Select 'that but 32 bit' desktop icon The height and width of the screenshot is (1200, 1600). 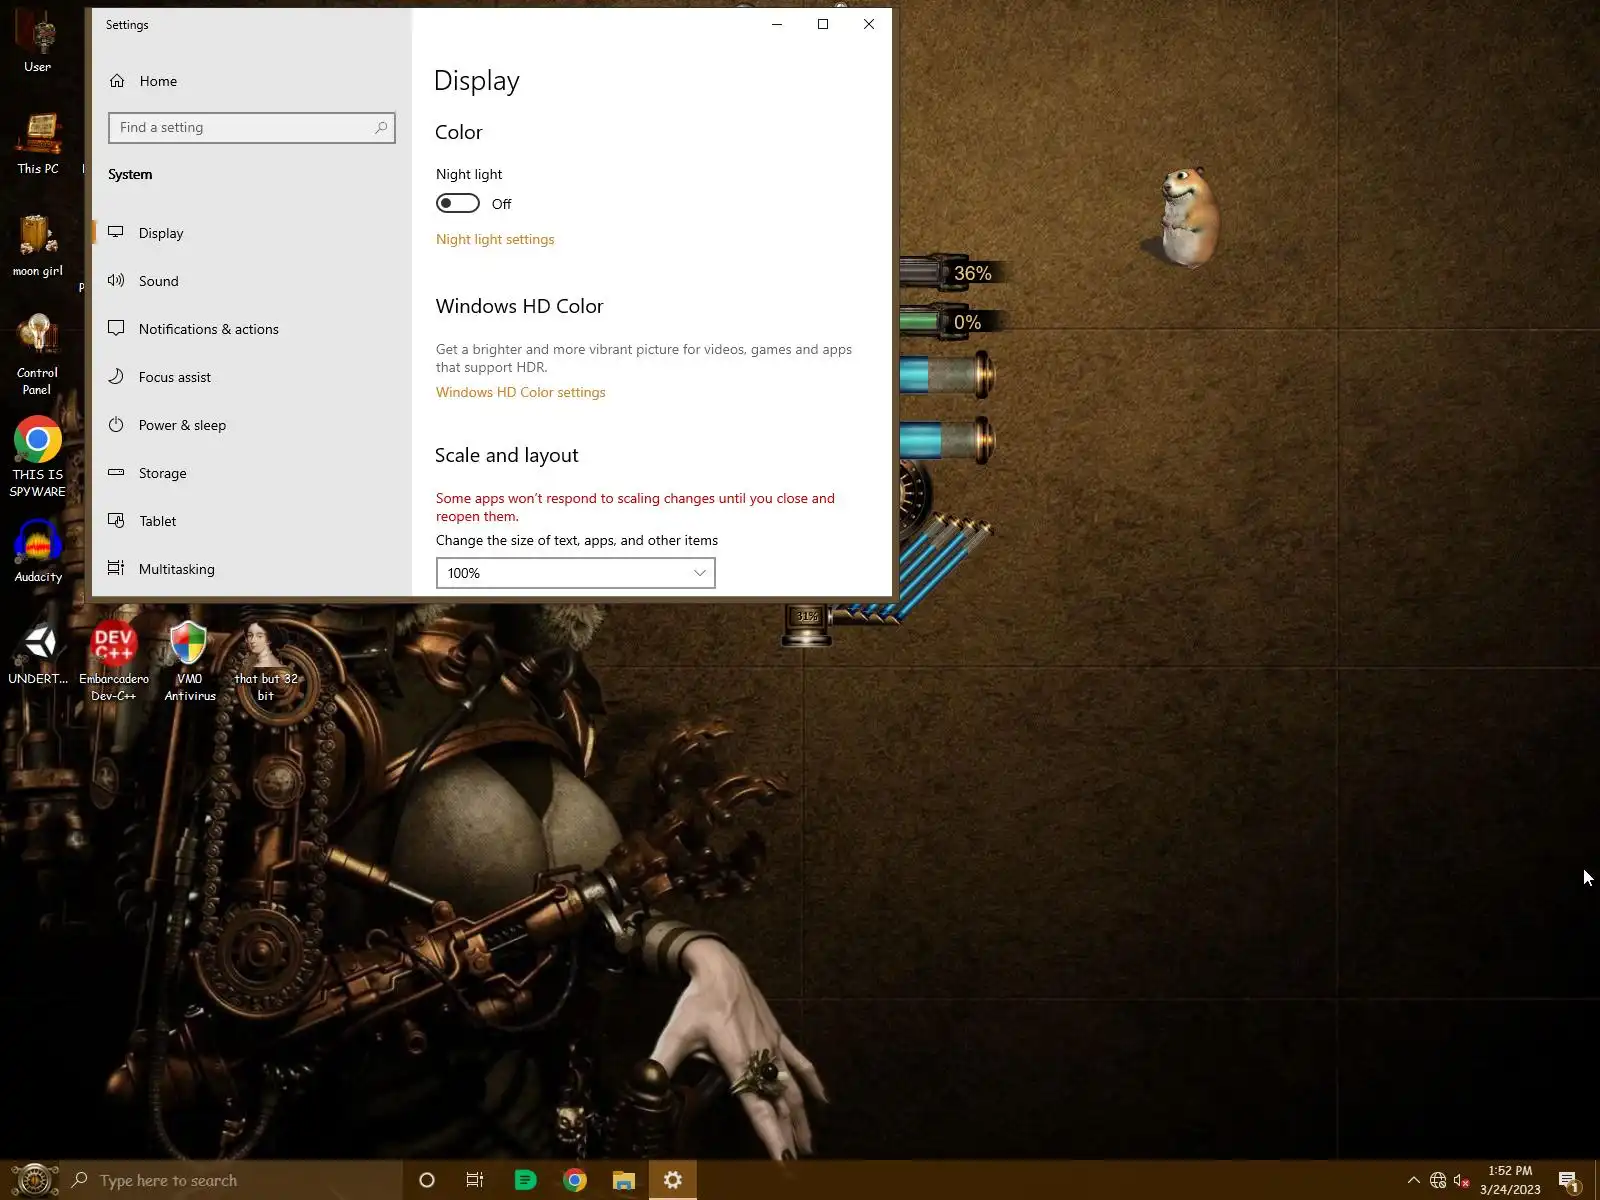tap(265, 662)
